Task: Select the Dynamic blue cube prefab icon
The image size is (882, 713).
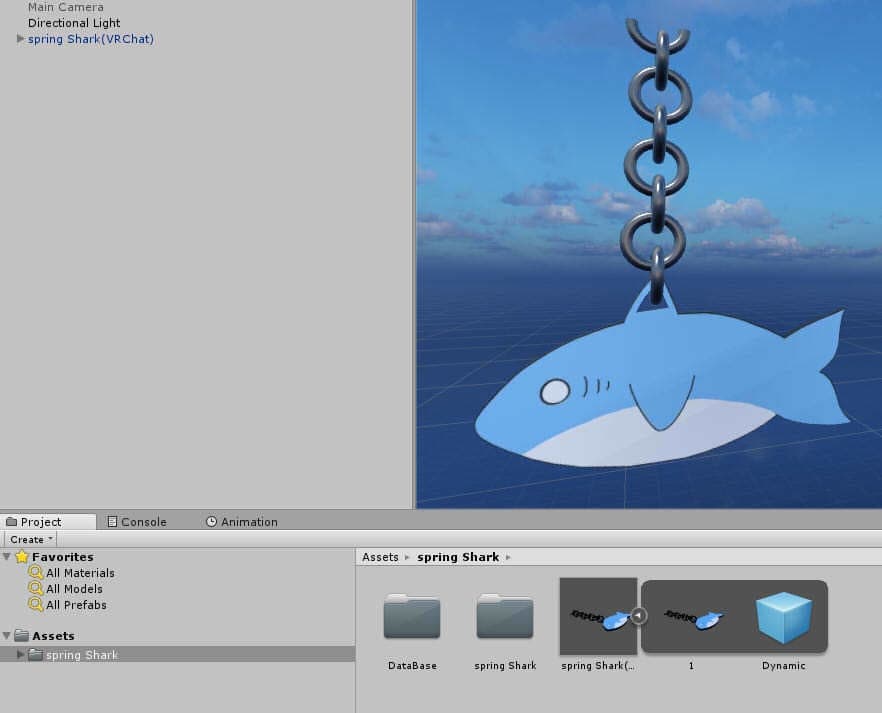Action: (783, 617)
